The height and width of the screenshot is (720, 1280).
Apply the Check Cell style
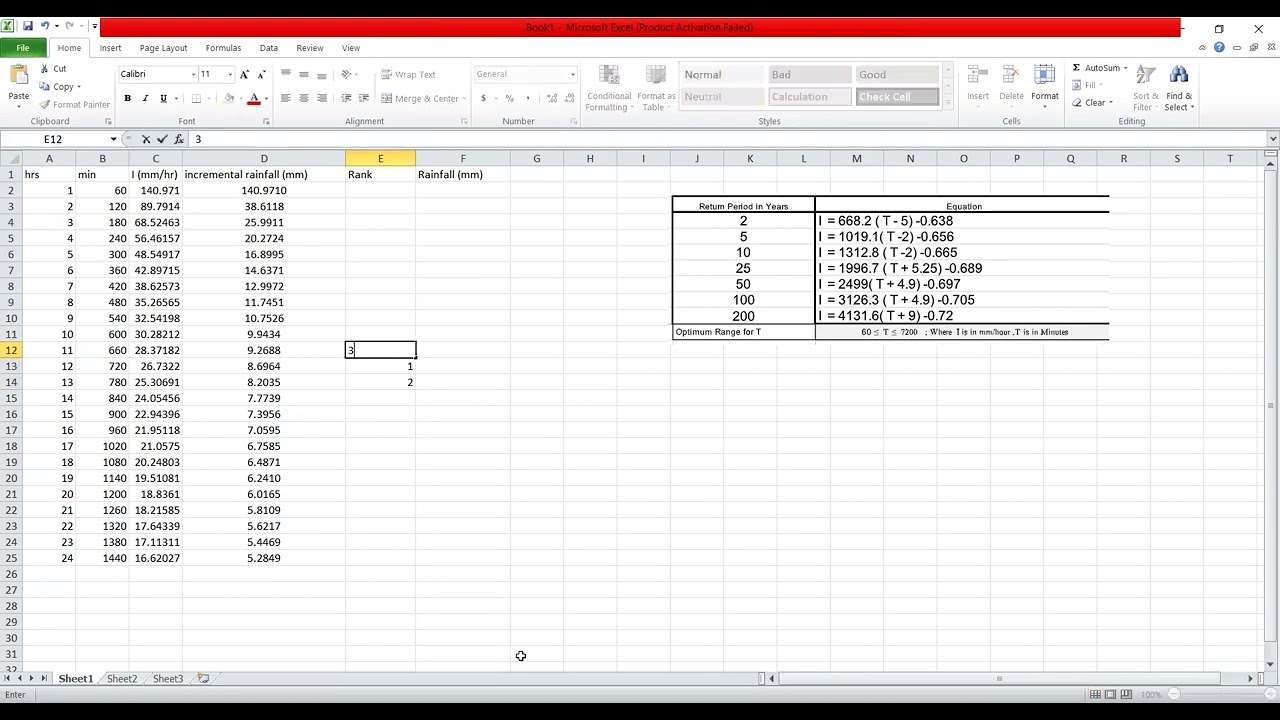point(896,97)
